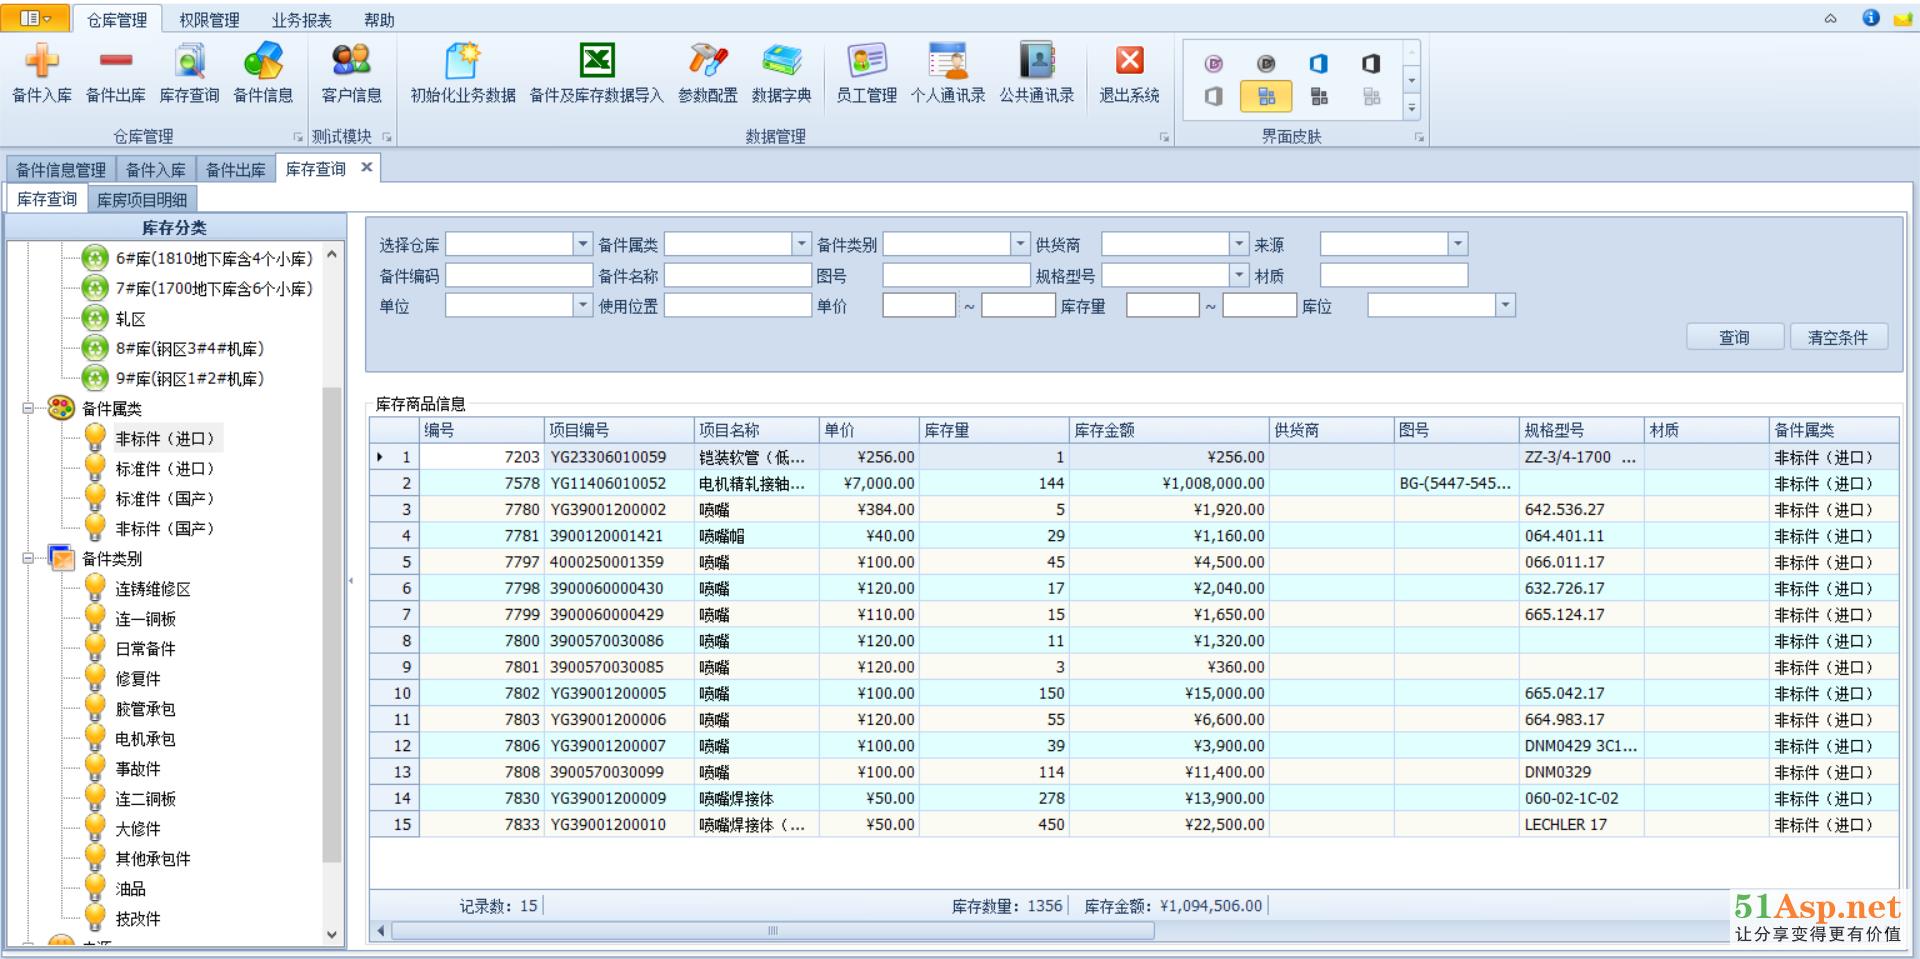Click the 备件编码 input field
1920x959 pixels.
(519, 276)
